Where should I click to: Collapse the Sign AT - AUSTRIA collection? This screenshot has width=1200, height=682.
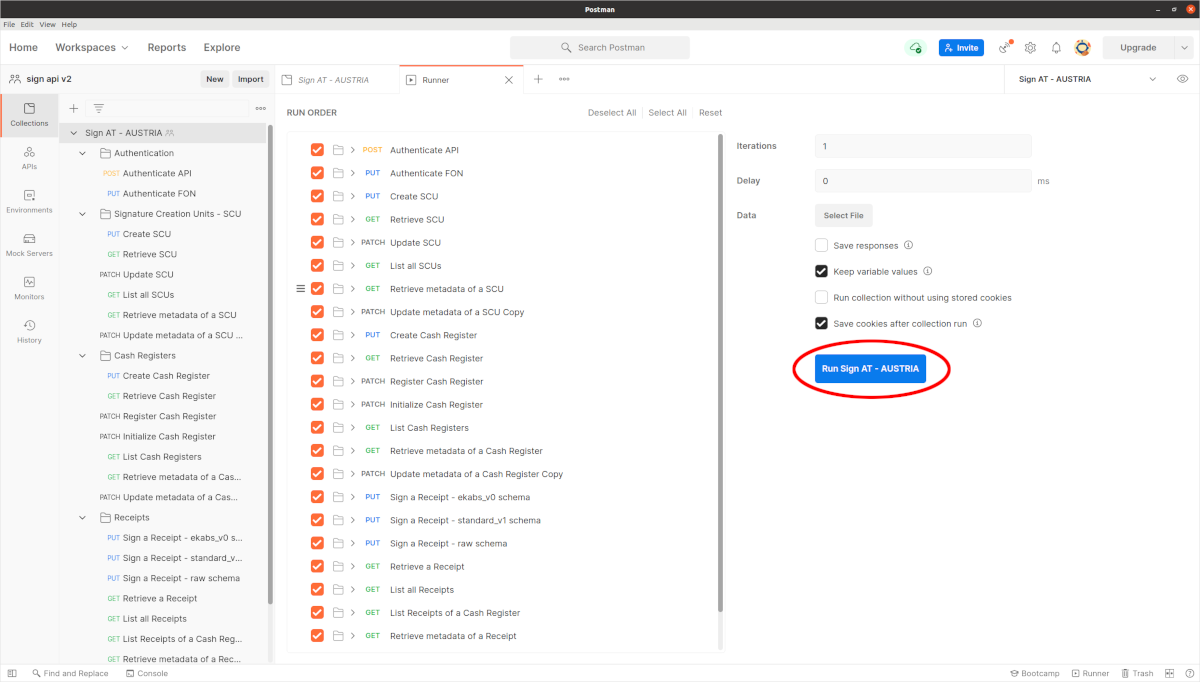click(73, 133)
